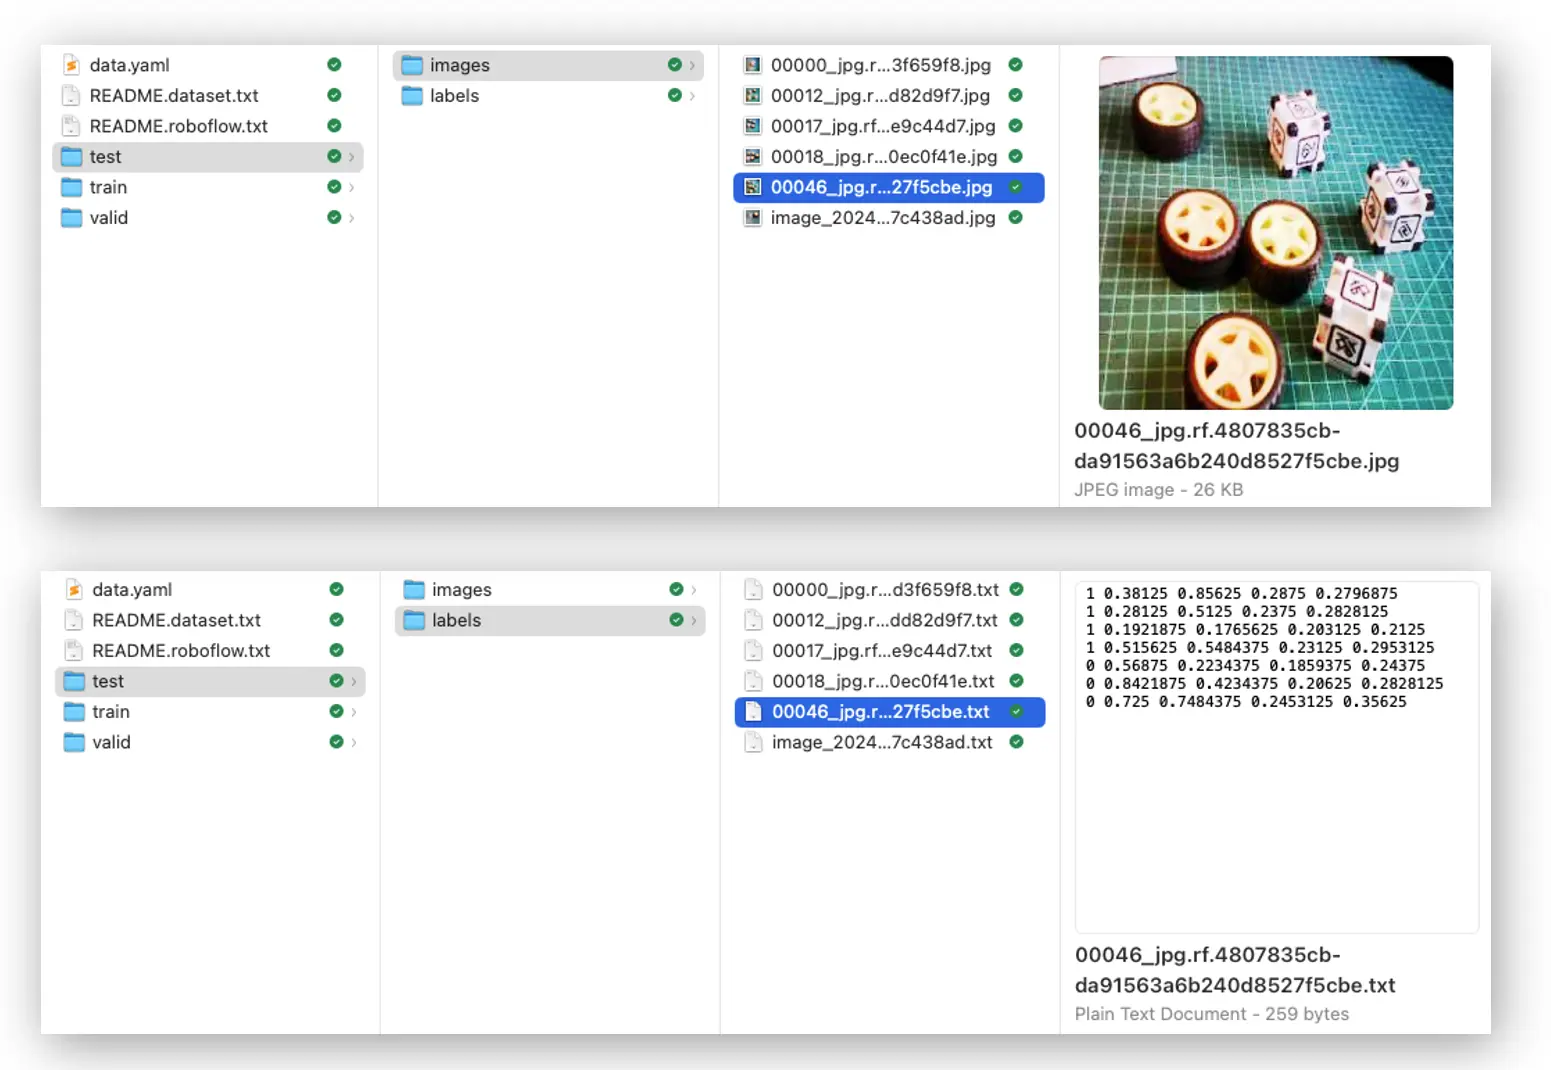Expand the labels folder chevron in upper window
1551x1070 pixels.
coord(692,96)
